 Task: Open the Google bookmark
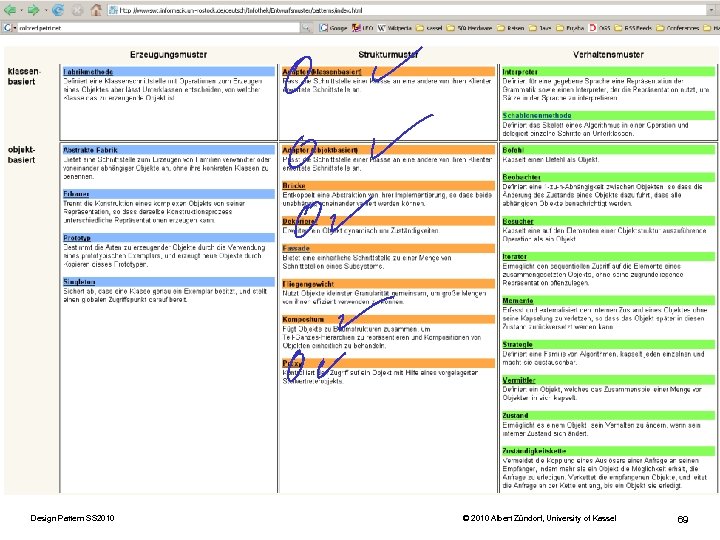coord(334,28)
